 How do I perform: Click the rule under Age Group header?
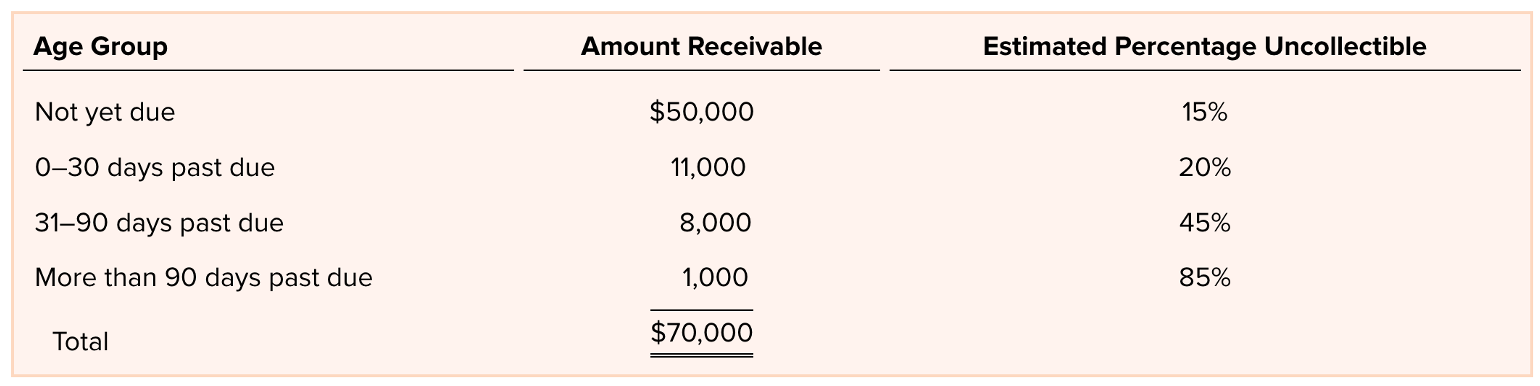click(x=269, y=70)
